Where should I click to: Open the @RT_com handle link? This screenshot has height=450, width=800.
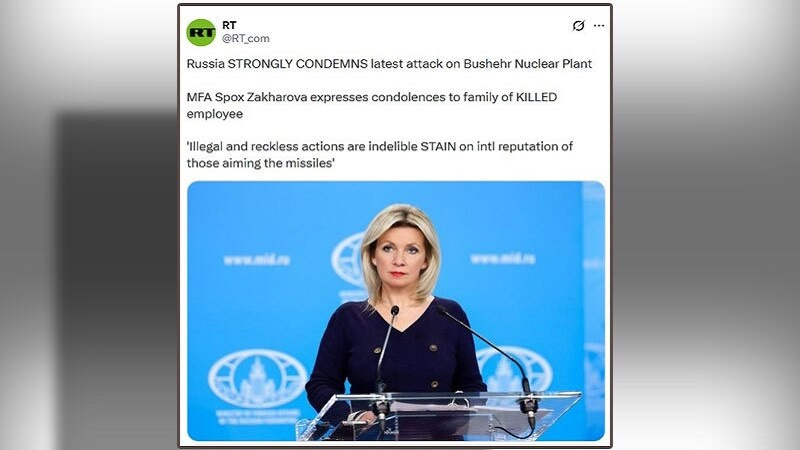point(245,38)
